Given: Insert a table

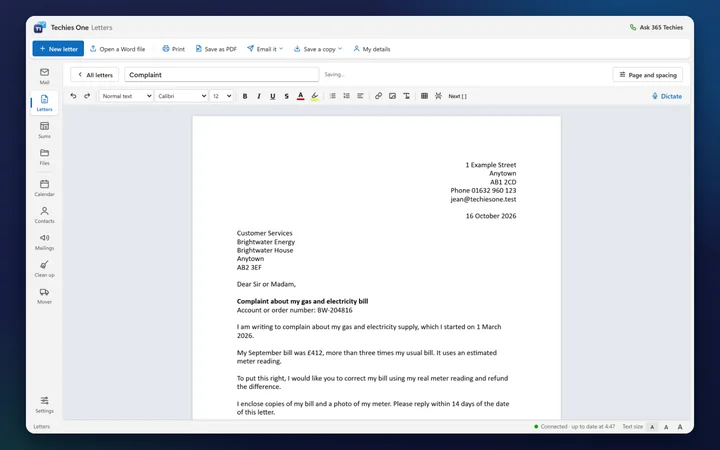Looking at the screenshot, I should point(424,96).
